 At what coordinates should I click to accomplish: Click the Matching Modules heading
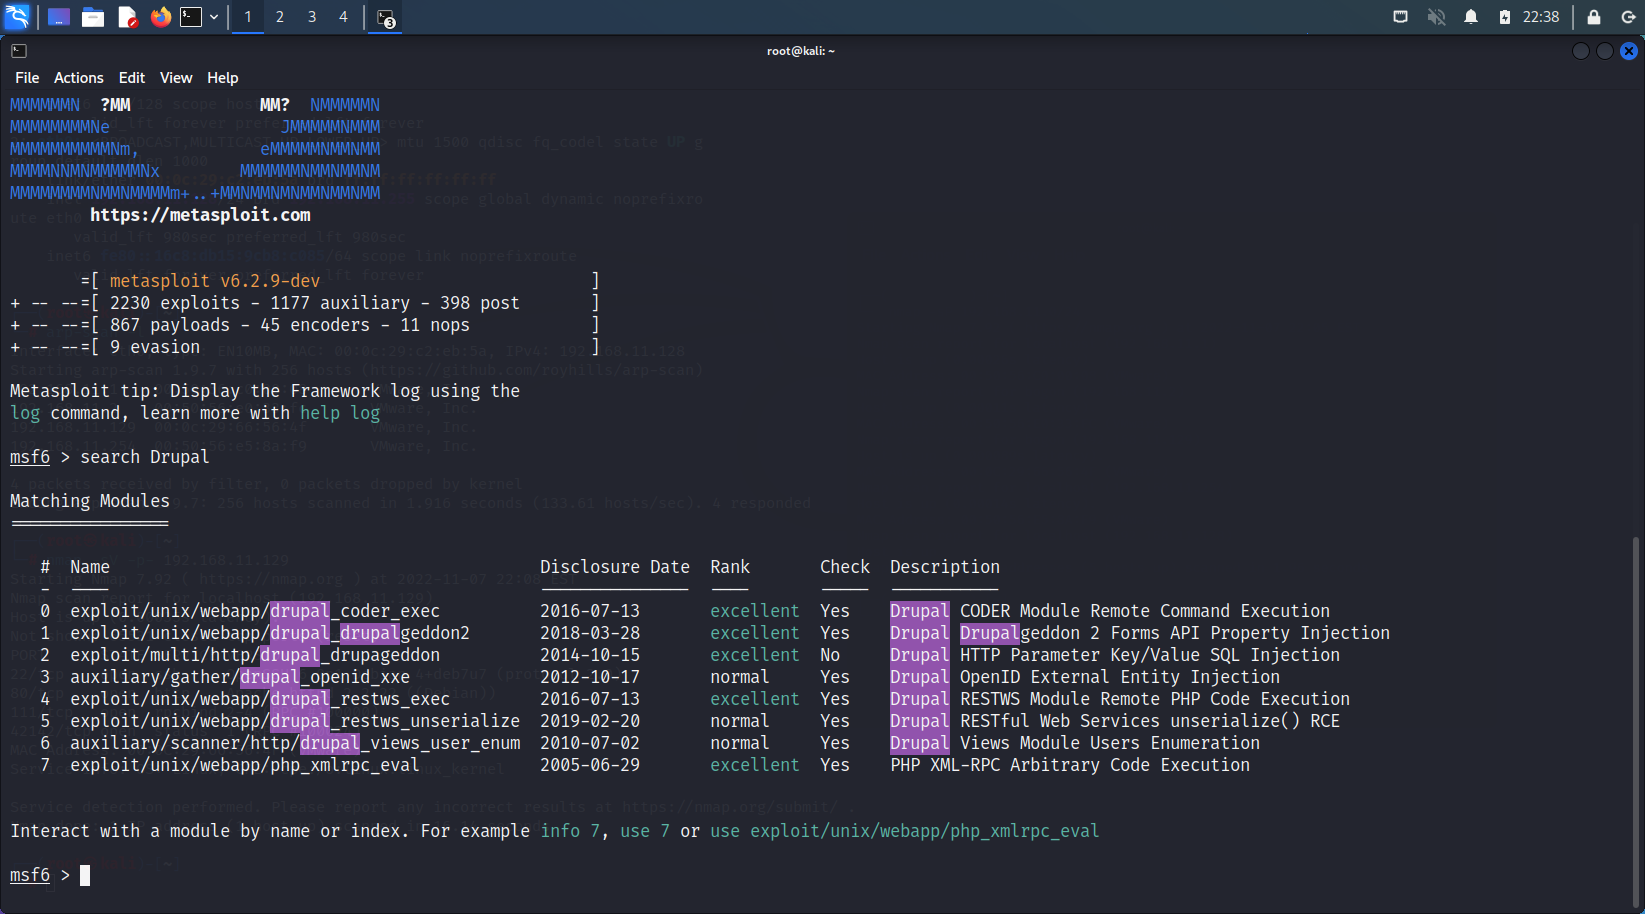(x=90, y=501)
